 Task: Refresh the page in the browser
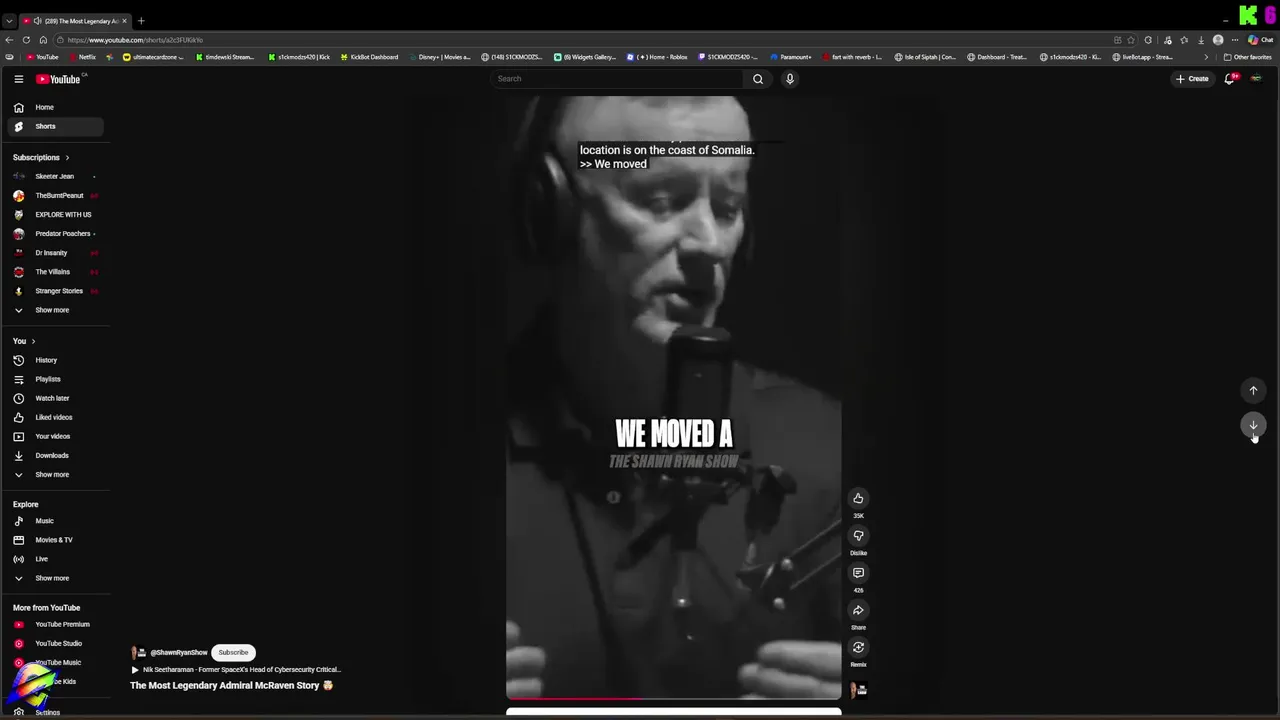click(x=26, y=40)
